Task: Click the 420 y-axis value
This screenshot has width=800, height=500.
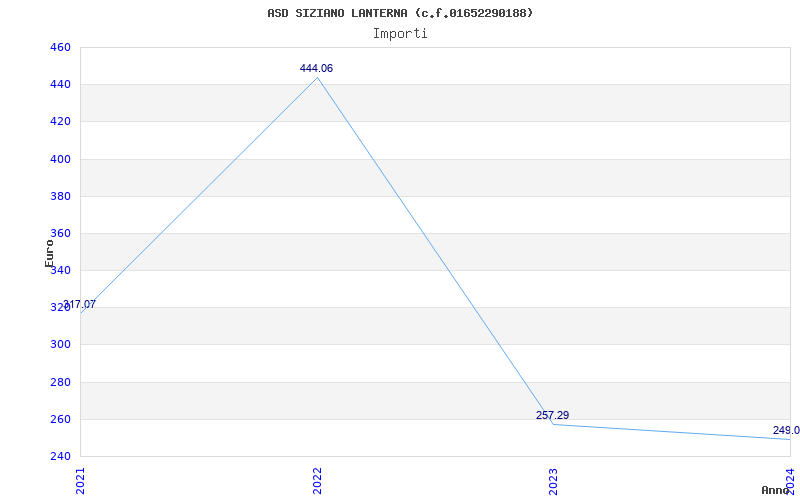Action: (60, 122)
